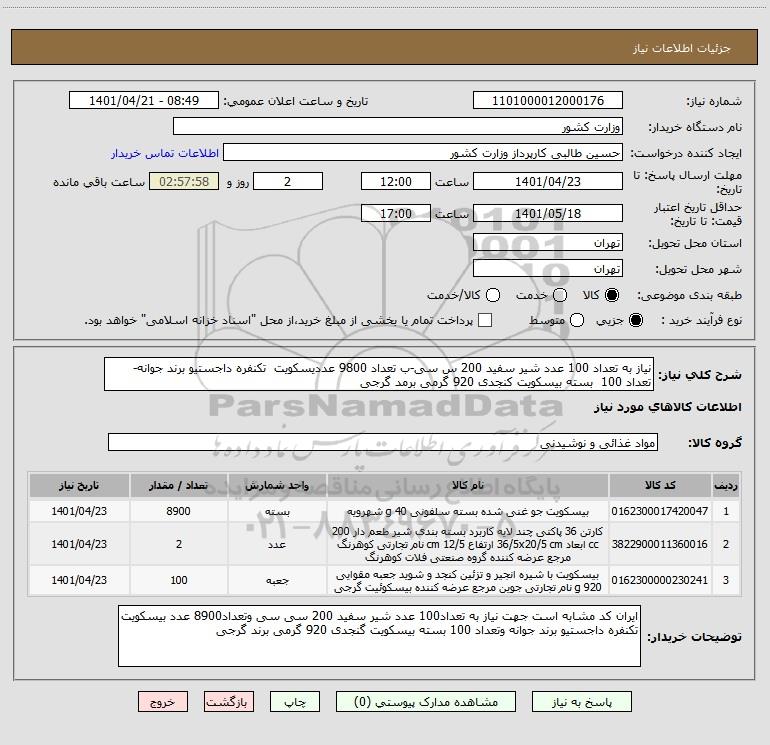This screenshot has height=745, width=770.
Task: Click the ردیف column header
Action: click(726, 485)
